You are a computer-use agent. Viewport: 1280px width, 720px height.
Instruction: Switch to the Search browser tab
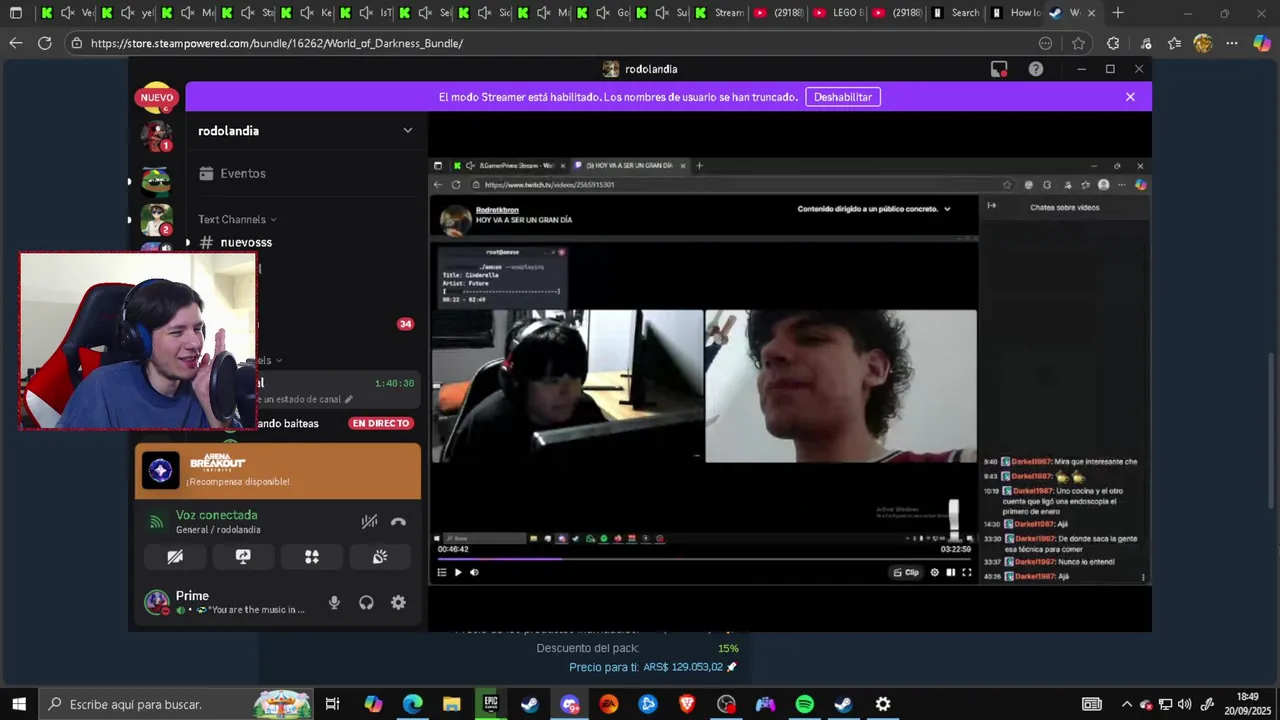pyautogui.click(x=955, y=13)
